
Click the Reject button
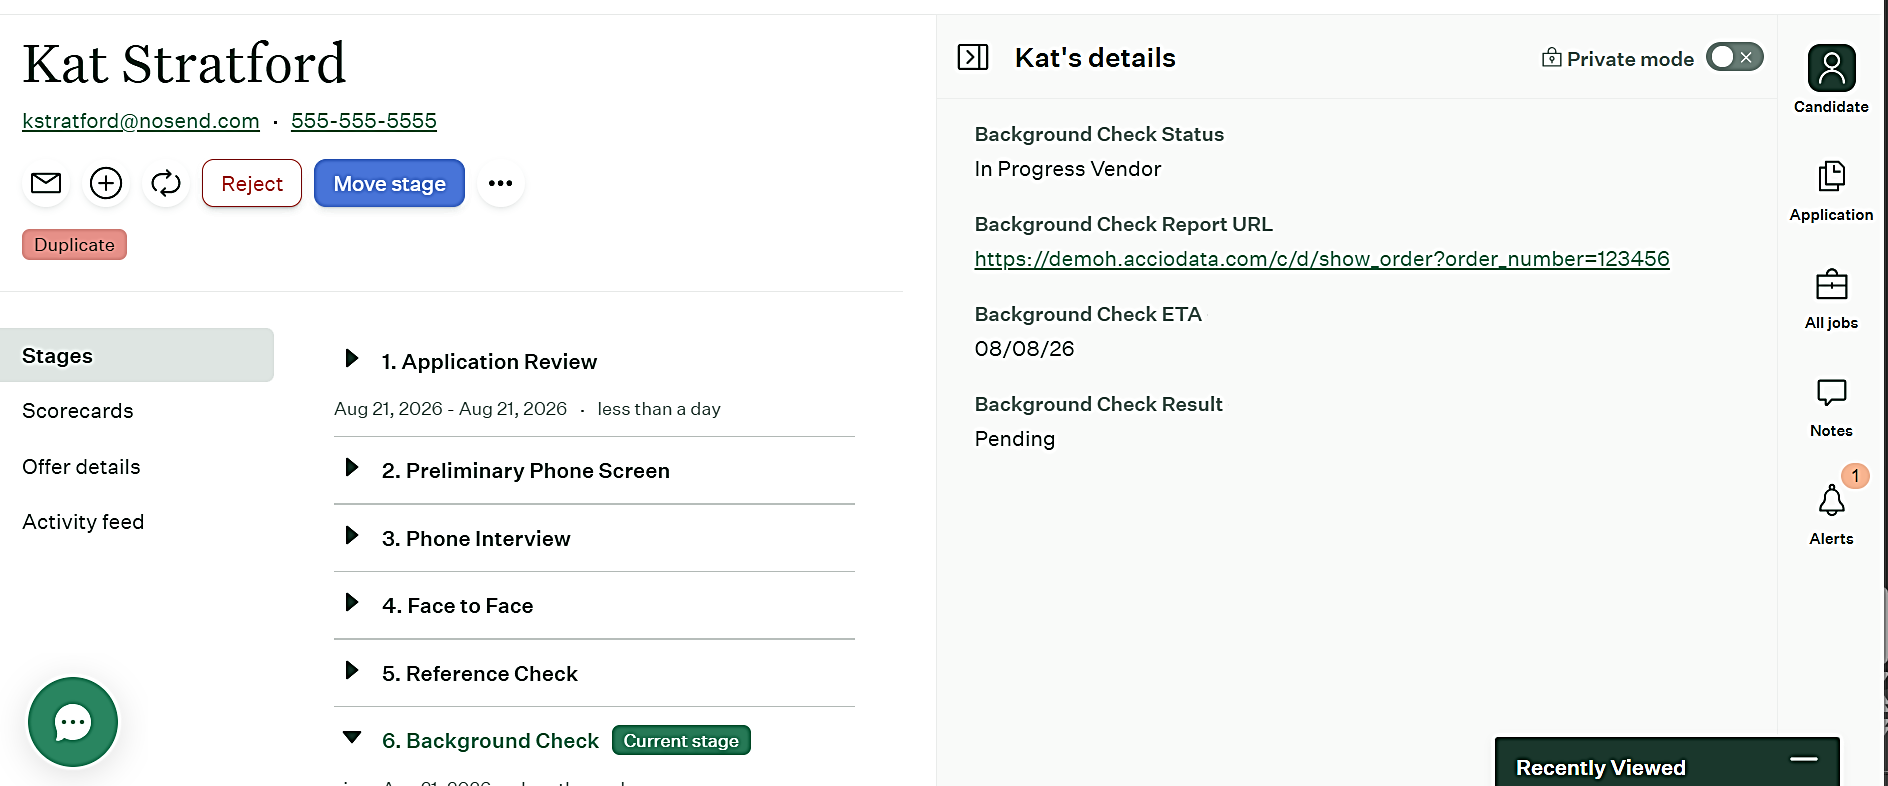point(252,183)
